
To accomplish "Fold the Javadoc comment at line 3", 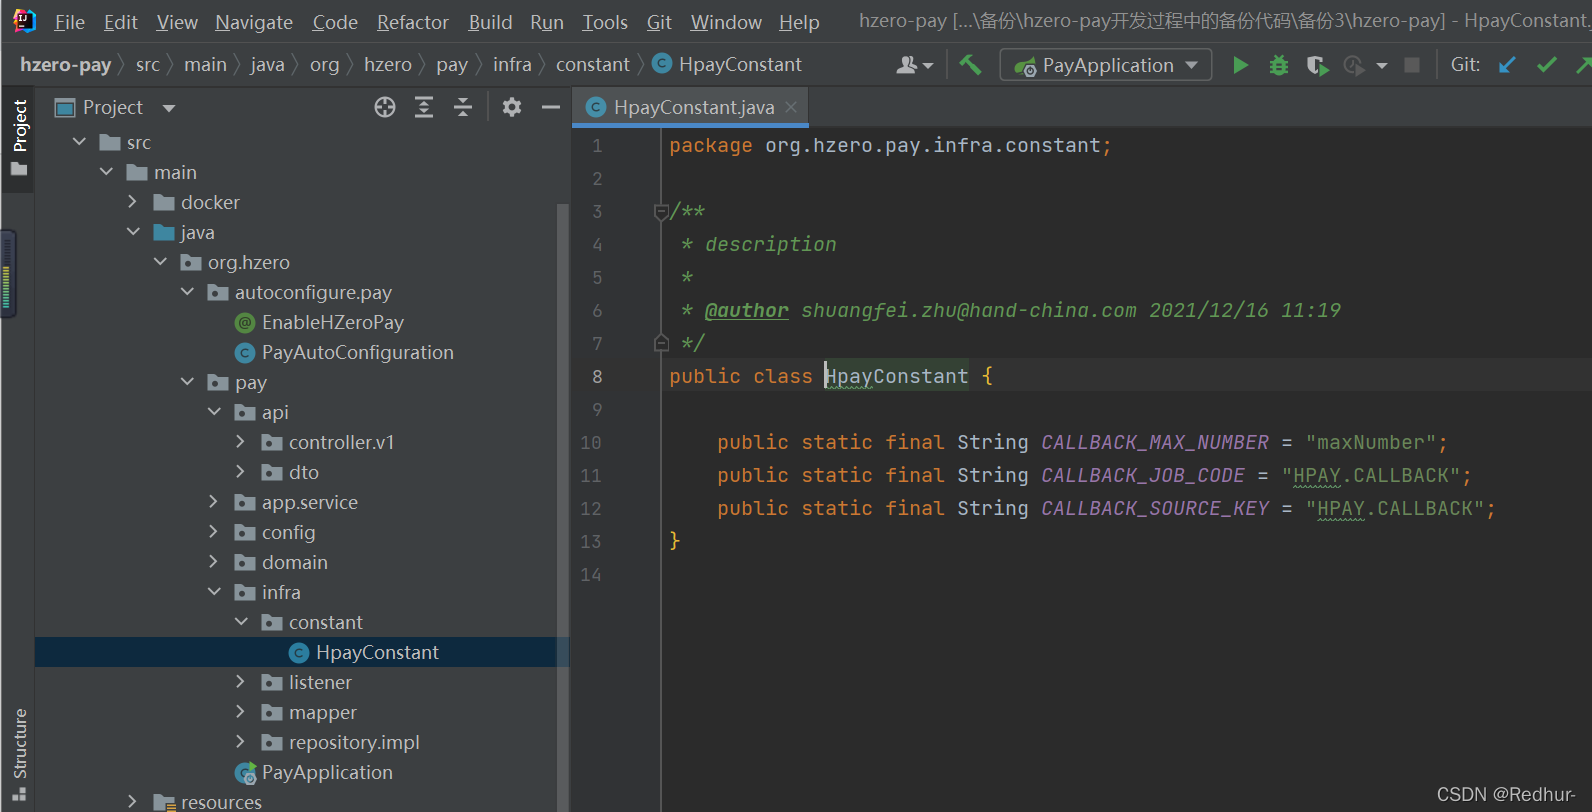I will pyautogui.click(x=661, y=212).
